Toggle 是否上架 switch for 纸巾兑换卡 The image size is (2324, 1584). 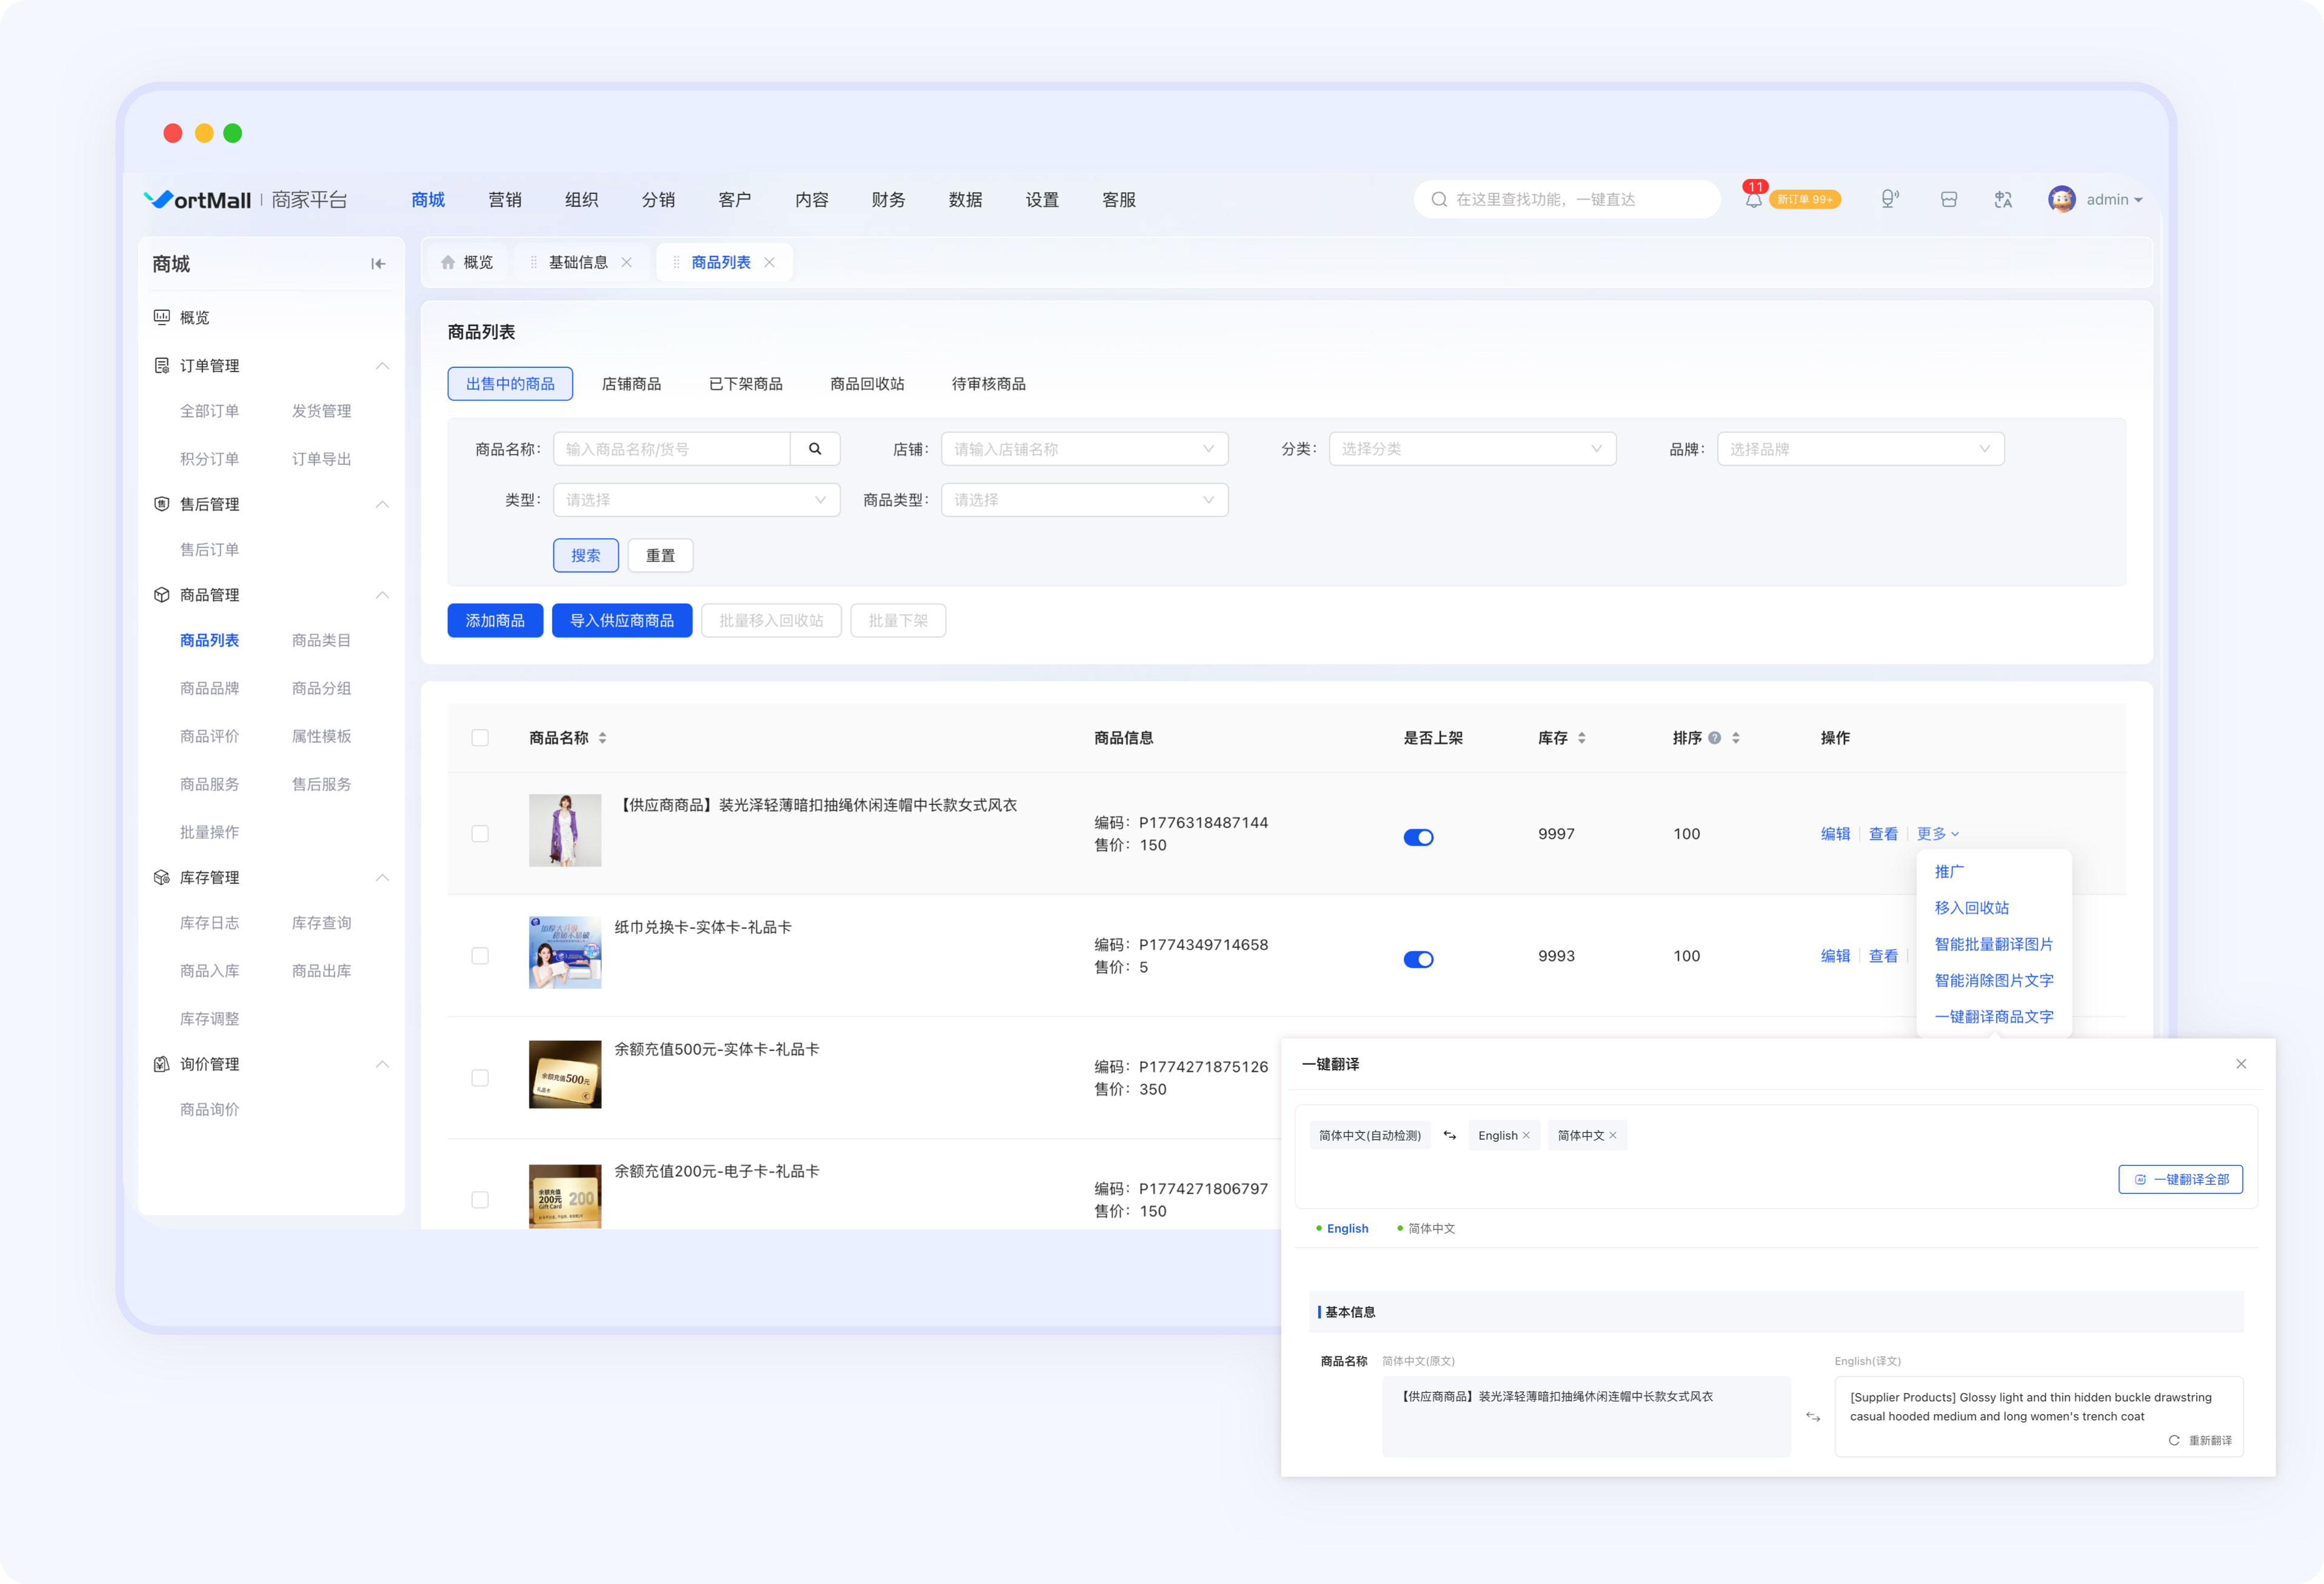1418,959
